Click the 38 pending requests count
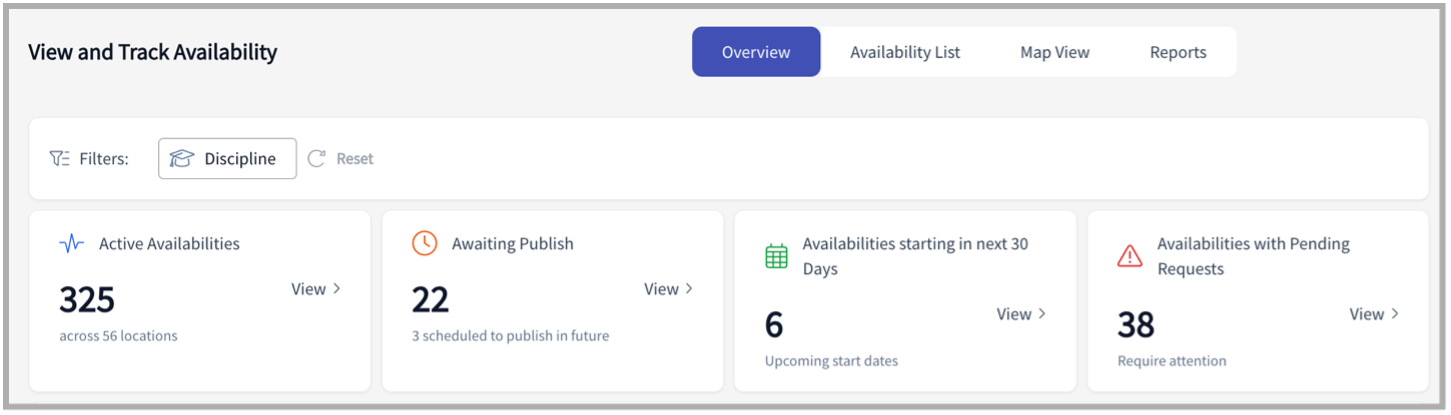Screen dimensions: 1451x415 tap(1136, 324)
